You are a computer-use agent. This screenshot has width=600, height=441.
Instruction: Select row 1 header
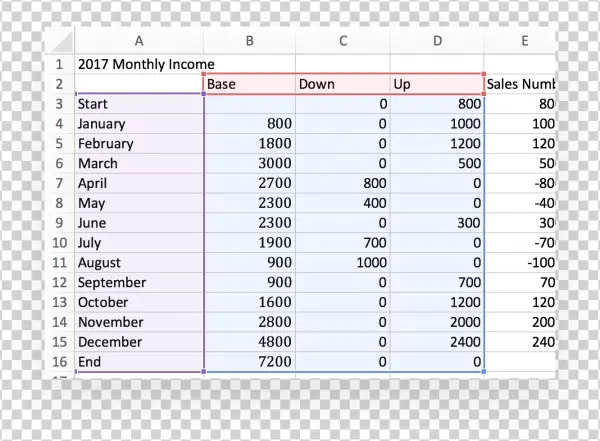pos(59,64)
